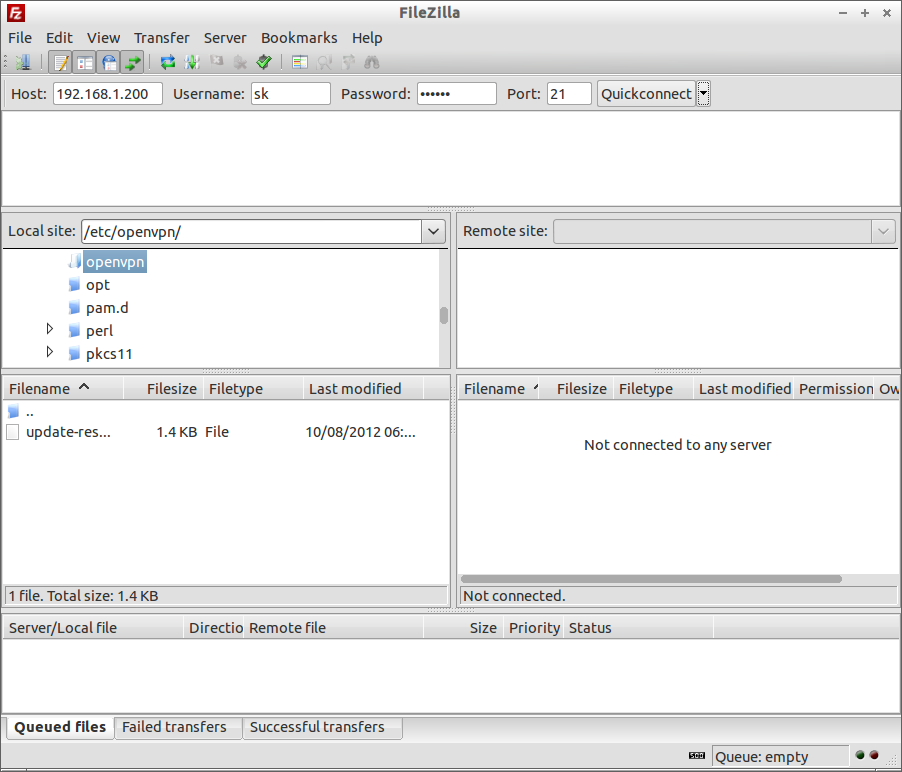Click the opt folder icon
Screen dimensions: 902x772
point(74,285)
